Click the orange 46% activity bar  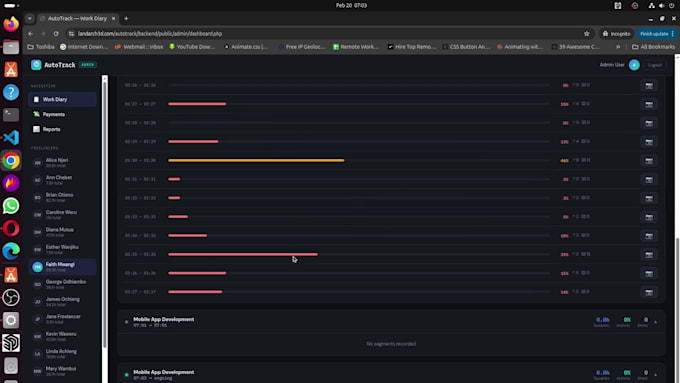click(x=256, y=160)
